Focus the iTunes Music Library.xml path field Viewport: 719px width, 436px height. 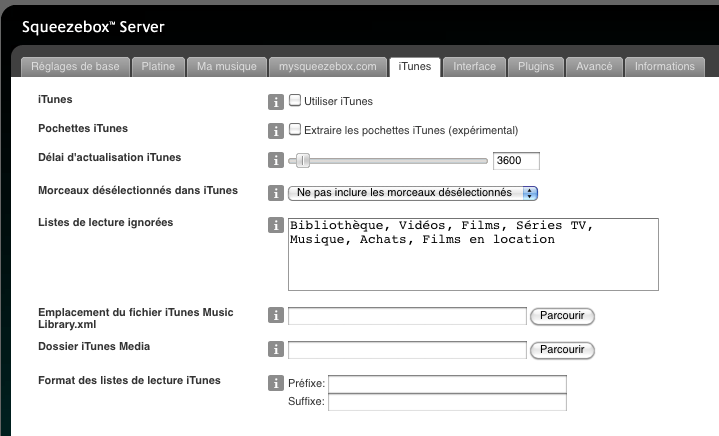tap(407, 316)
